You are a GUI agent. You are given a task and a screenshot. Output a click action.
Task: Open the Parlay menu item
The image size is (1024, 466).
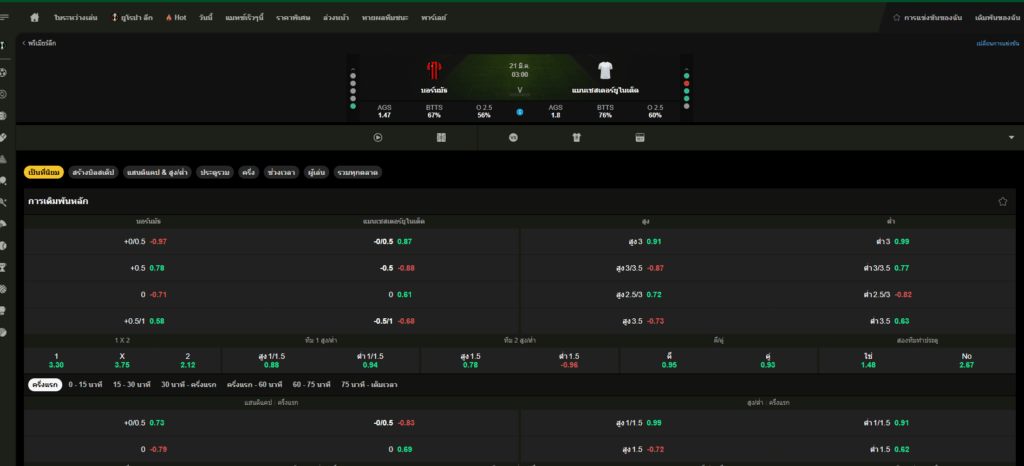click(x=434, y=18)
